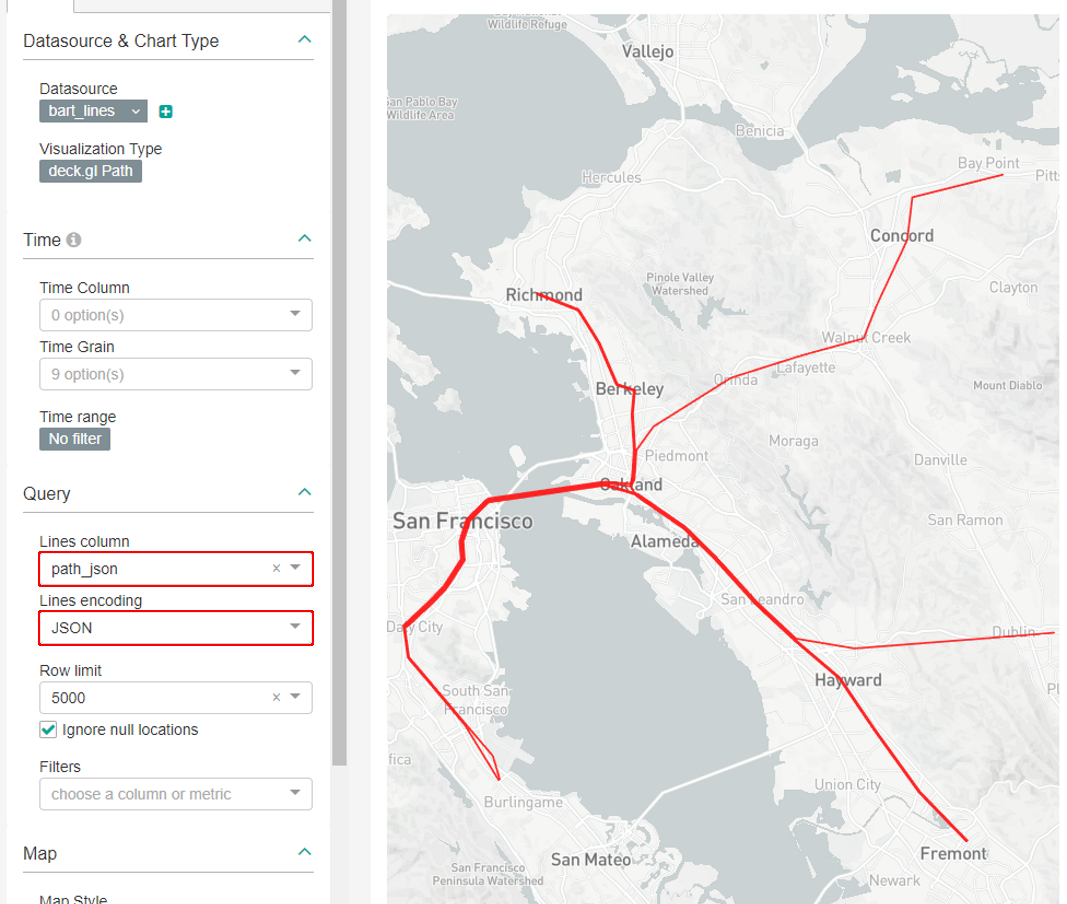1067x904 pixels.
Task: Open the Lines encoding JSON dropdown
Action: tap(175, 628)
